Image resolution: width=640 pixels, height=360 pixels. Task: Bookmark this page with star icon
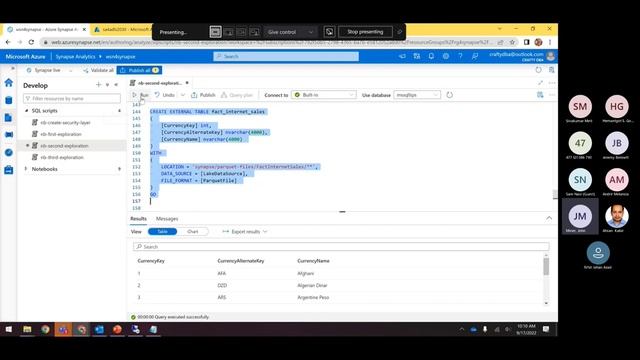coord(512,42)
